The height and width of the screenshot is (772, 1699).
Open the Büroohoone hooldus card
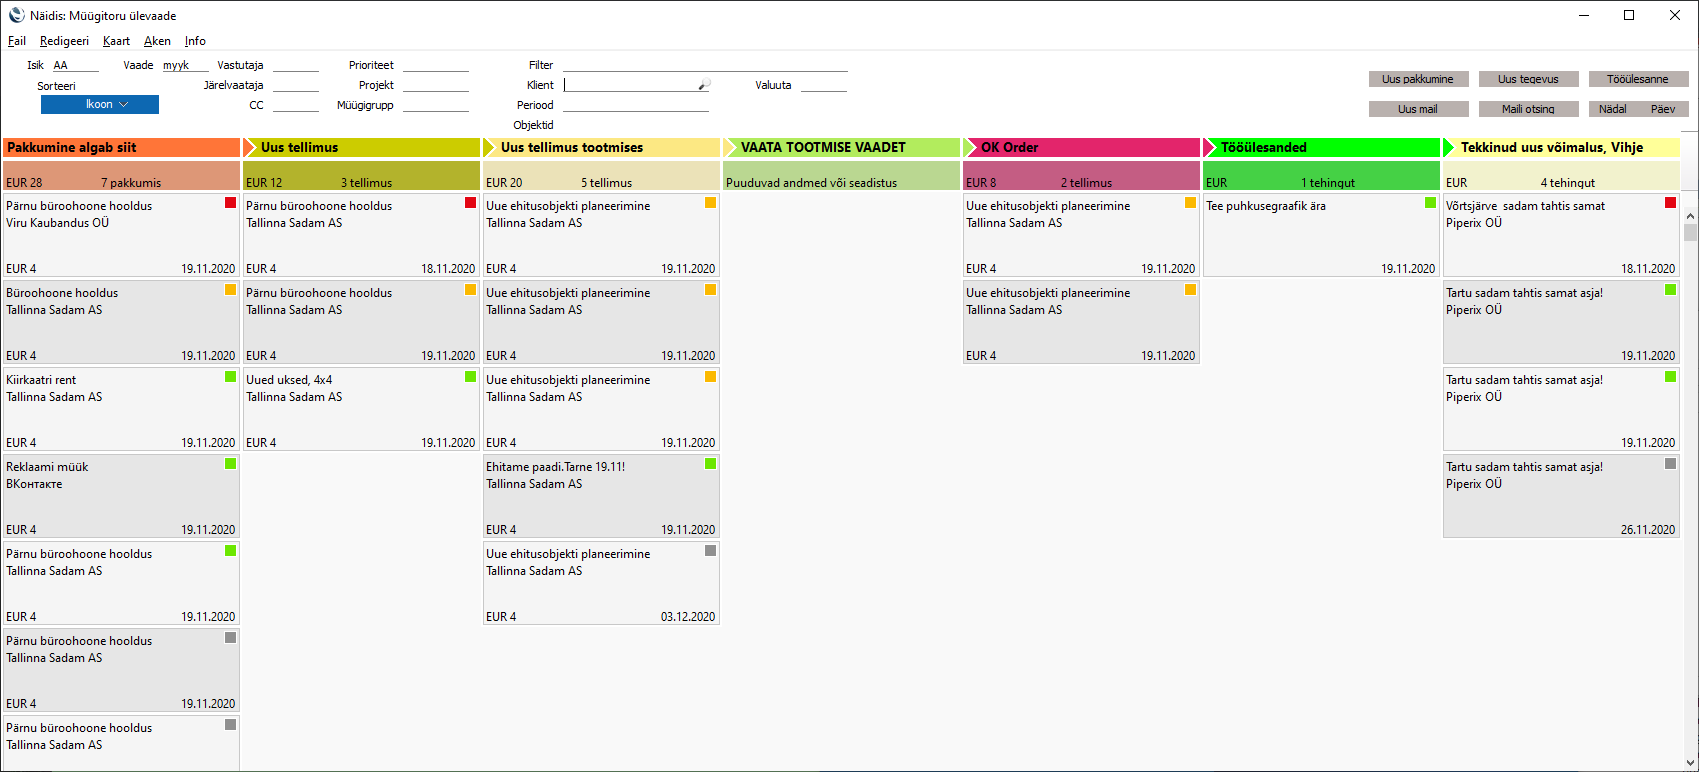(120, 322)
